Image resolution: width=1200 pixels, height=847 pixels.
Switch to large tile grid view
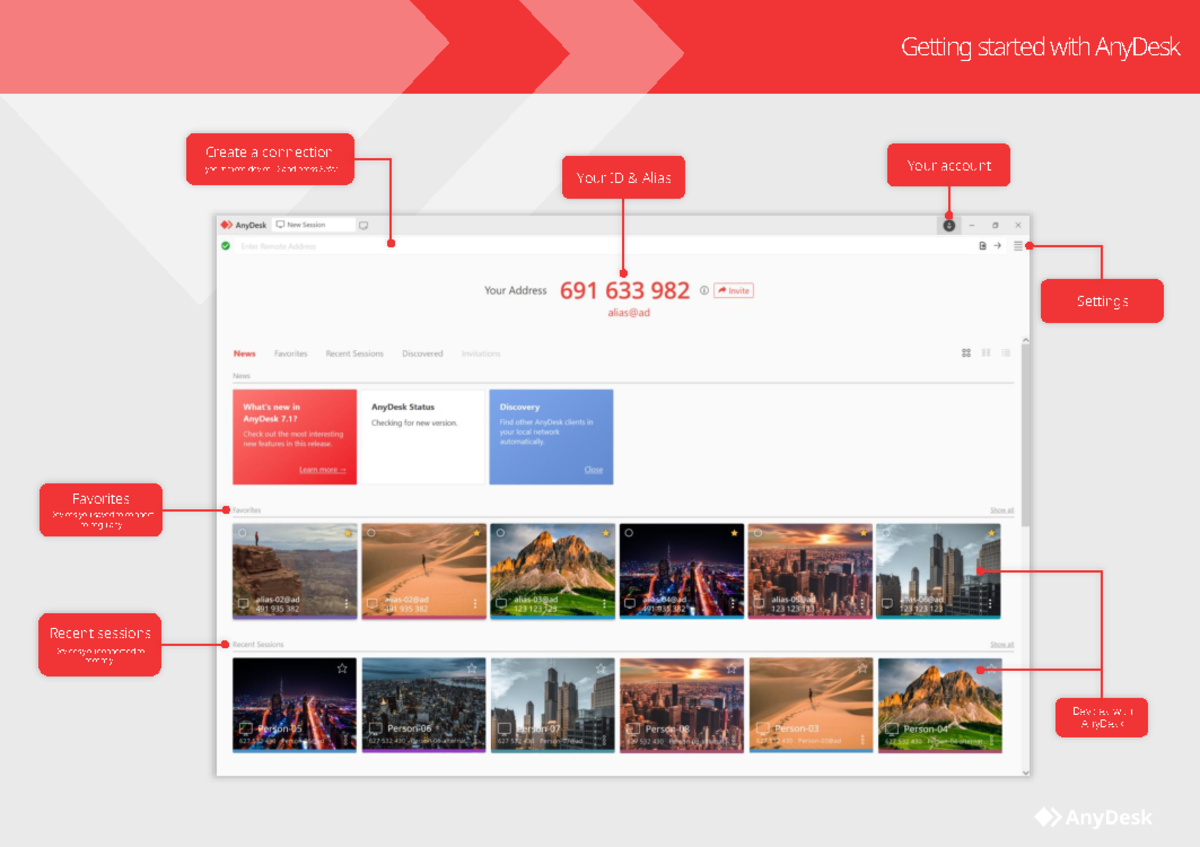click(966, 353)
